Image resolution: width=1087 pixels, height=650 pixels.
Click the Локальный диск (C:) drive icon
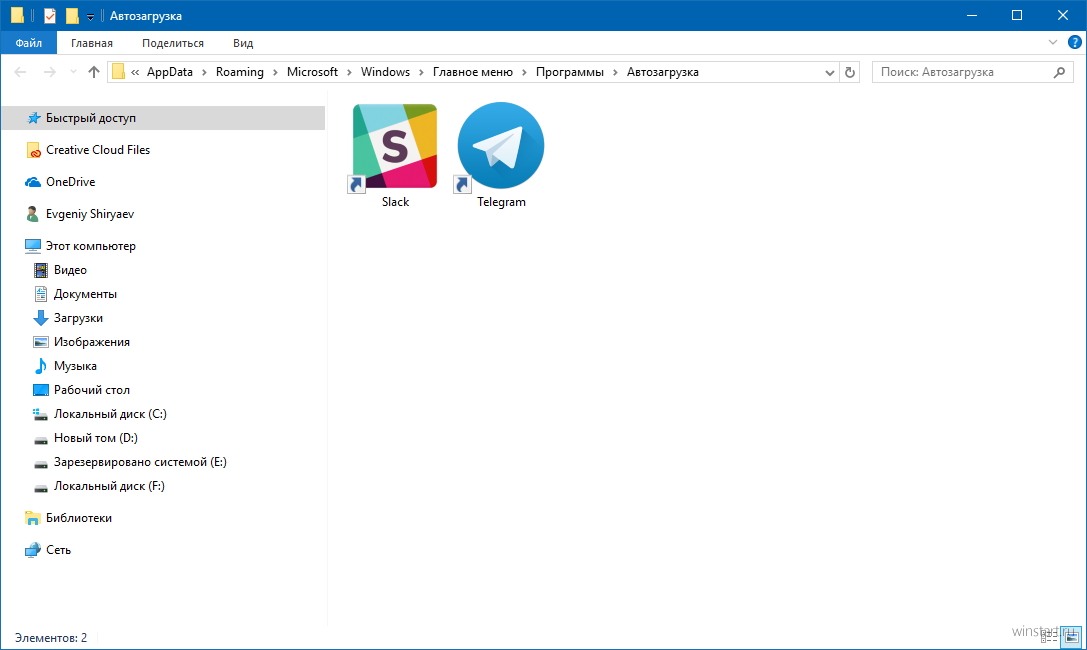(x=40, y=414)
